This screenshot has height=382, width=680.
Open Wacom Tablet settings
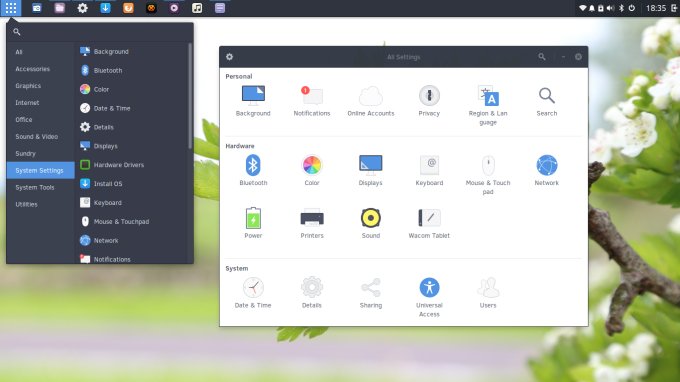tap(429, 223)
